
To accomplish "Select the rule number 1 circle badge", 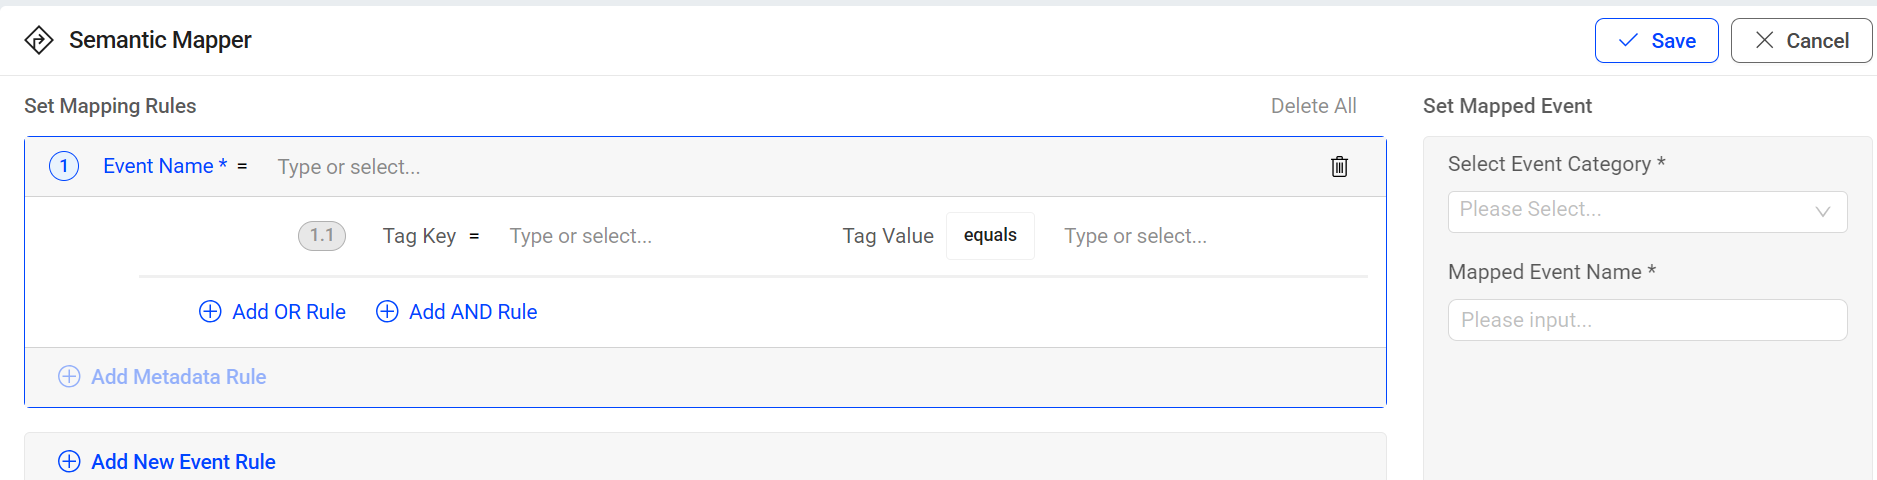I will [64, 166].
